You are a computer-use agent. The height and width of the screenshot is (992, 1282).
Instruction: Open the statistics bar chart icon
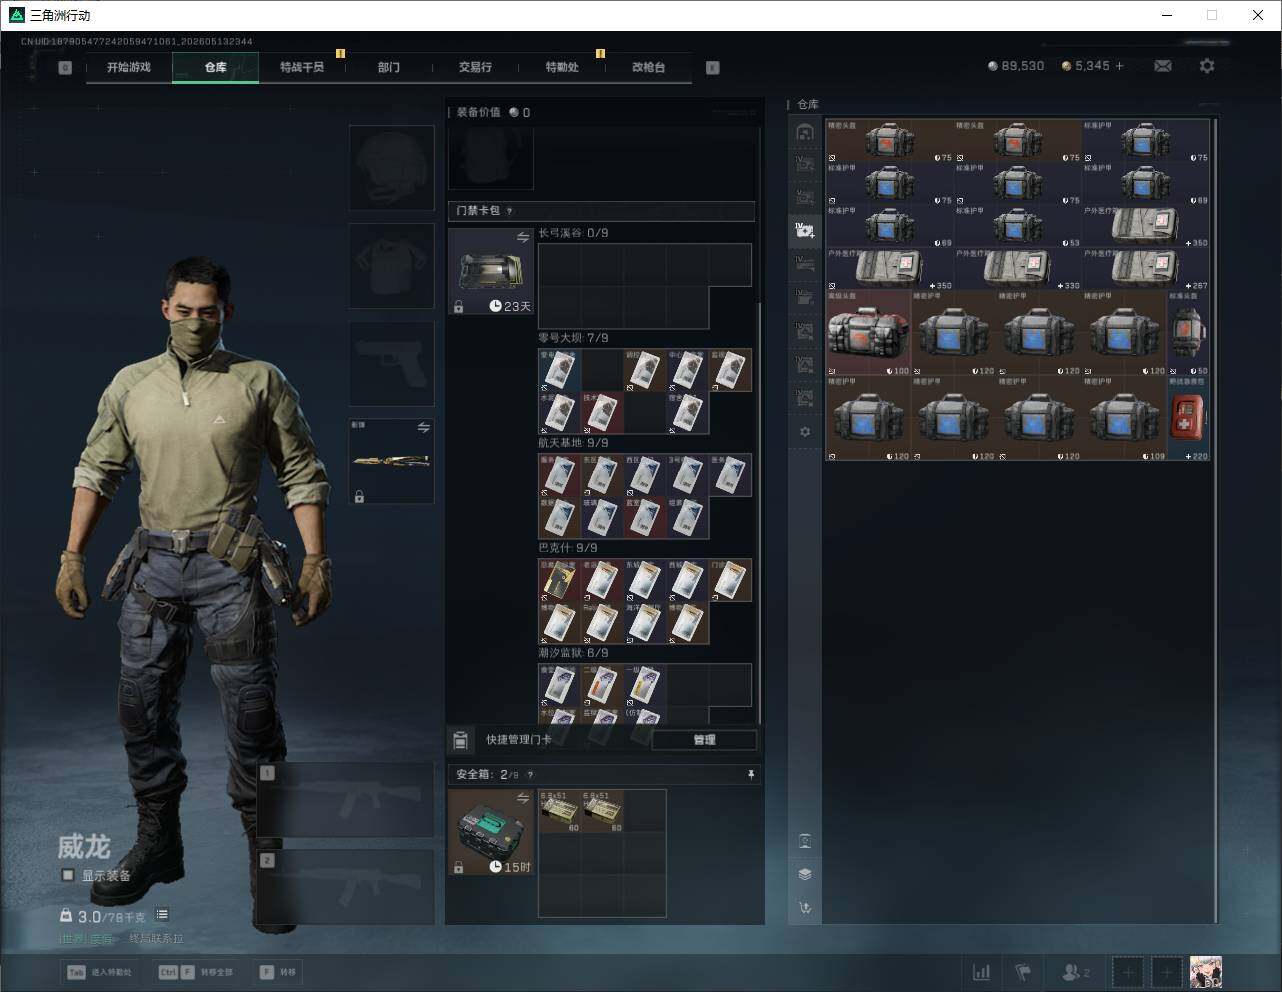coord(982,972)
